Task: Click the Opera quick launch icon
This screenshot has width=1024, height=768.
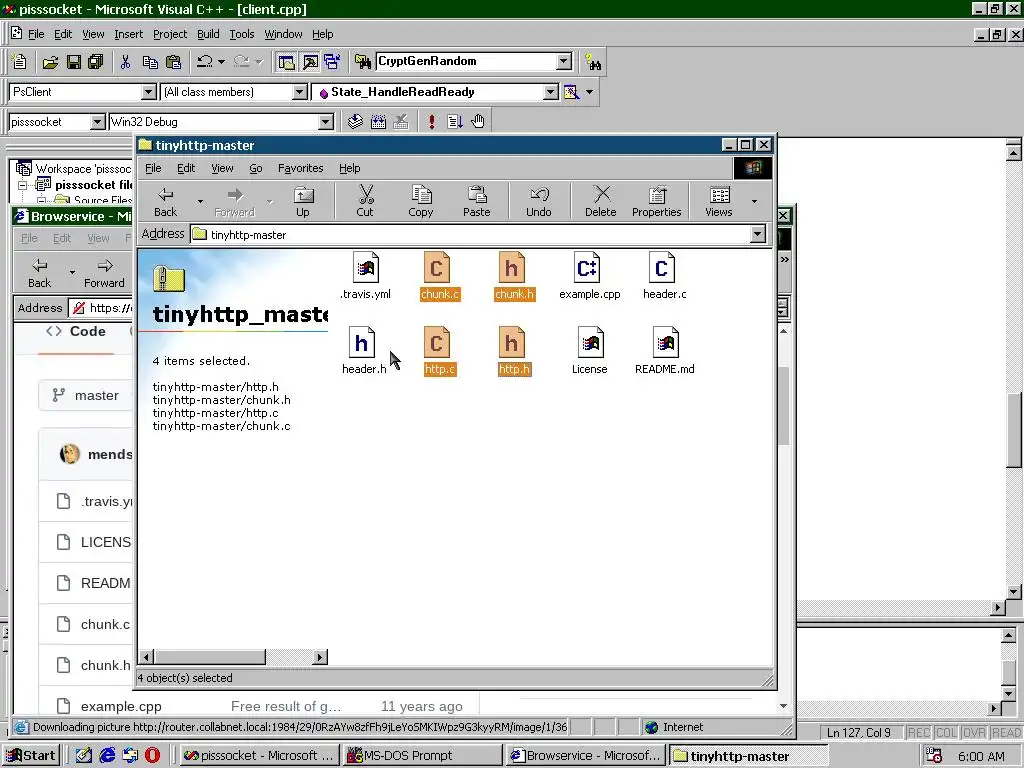Action: [x=152, y=756]
